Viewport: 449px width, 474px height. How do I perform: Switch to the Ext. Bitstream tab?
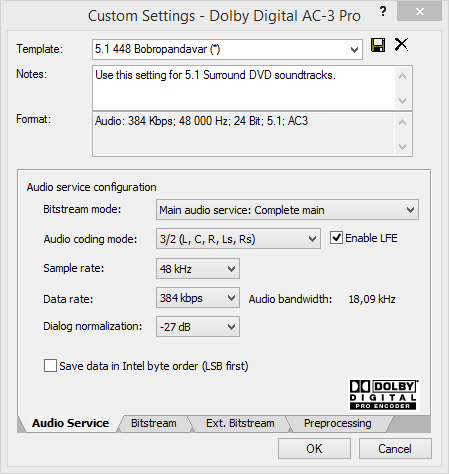(240, 423)
